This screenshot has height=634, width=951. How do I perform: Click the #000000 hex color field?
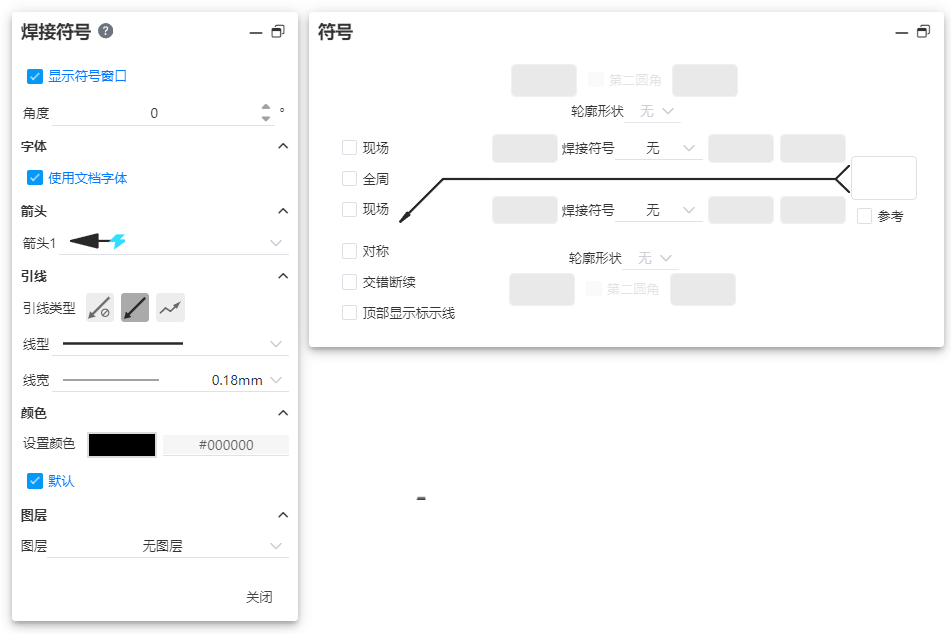pyautogui.click(x=226, y=445)
